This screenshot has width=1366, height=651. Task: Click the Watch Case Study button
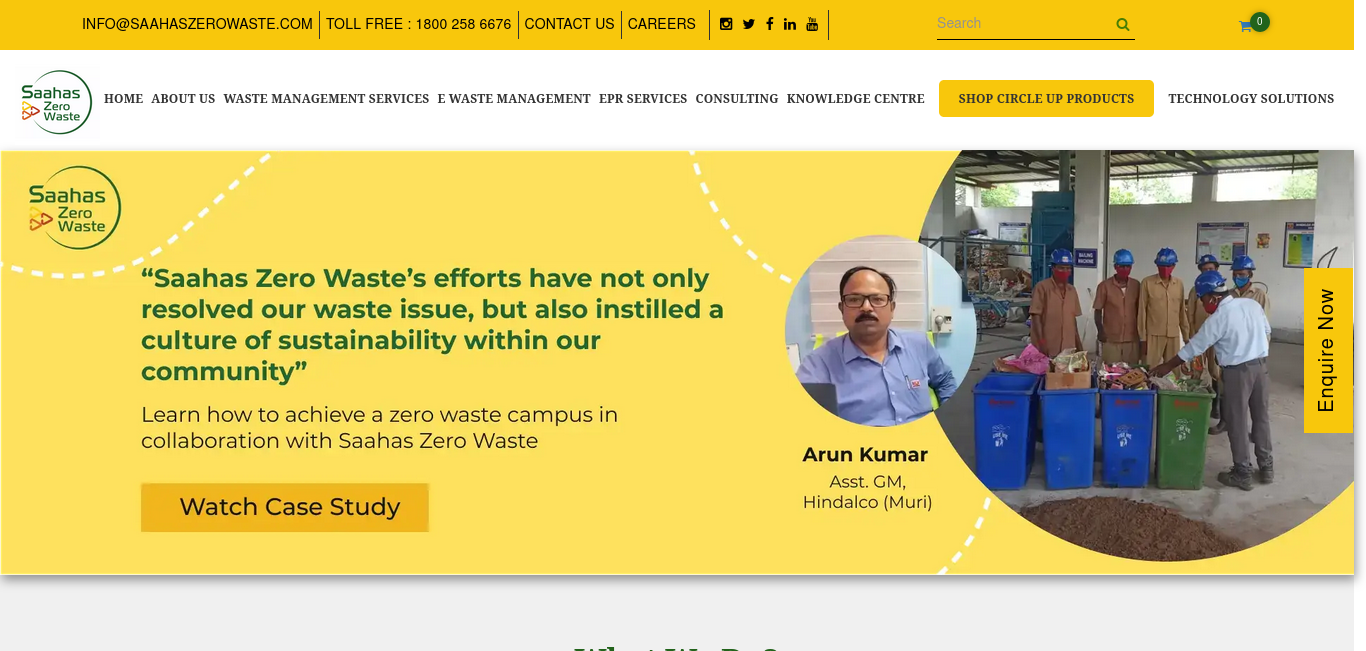[x=285, y=507]
